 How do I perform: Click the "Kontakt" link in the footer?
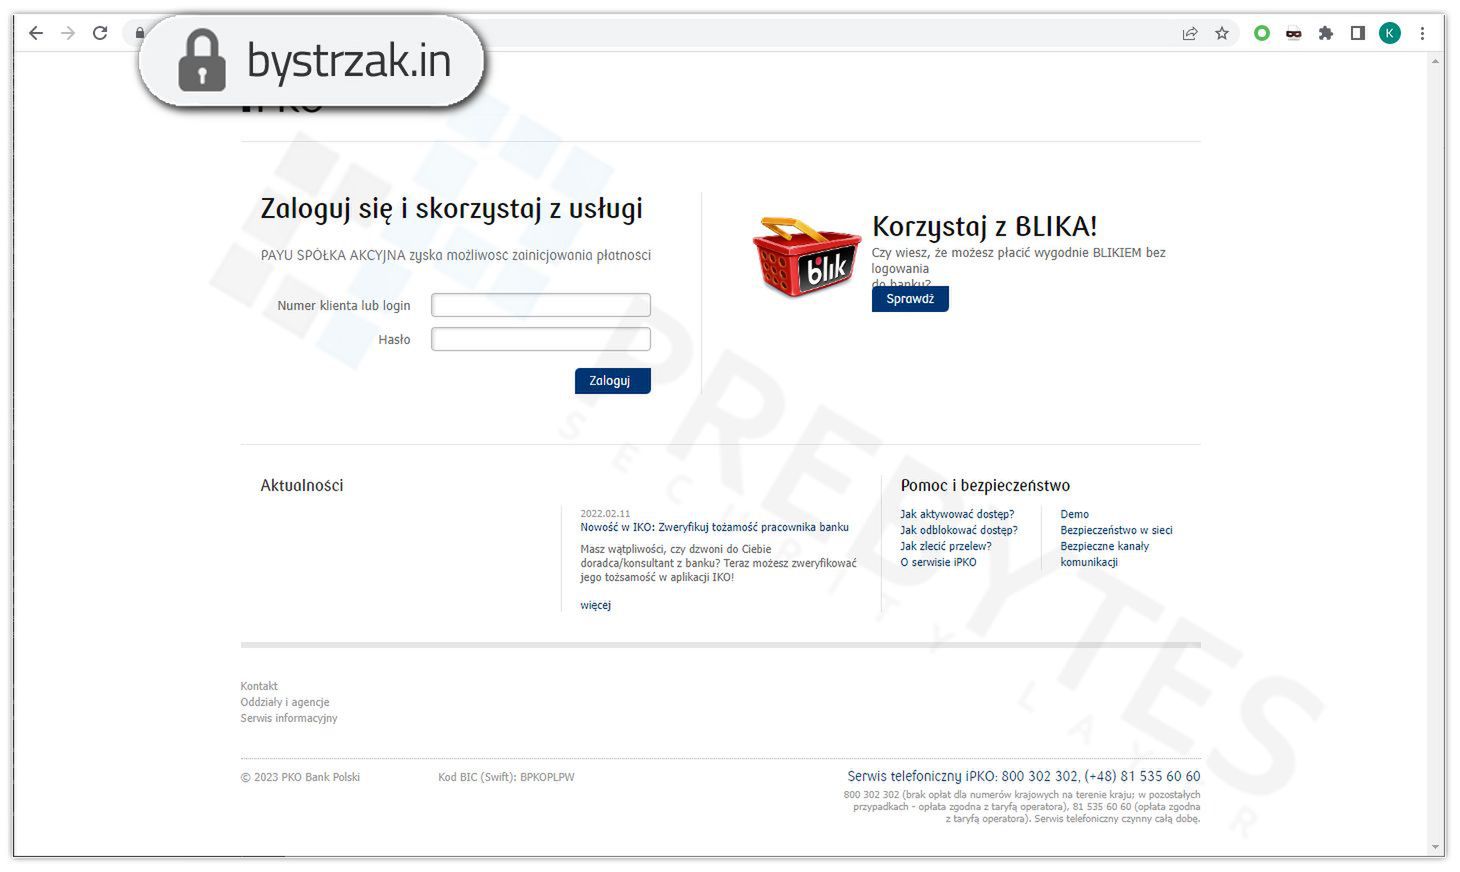click(259, 686)
